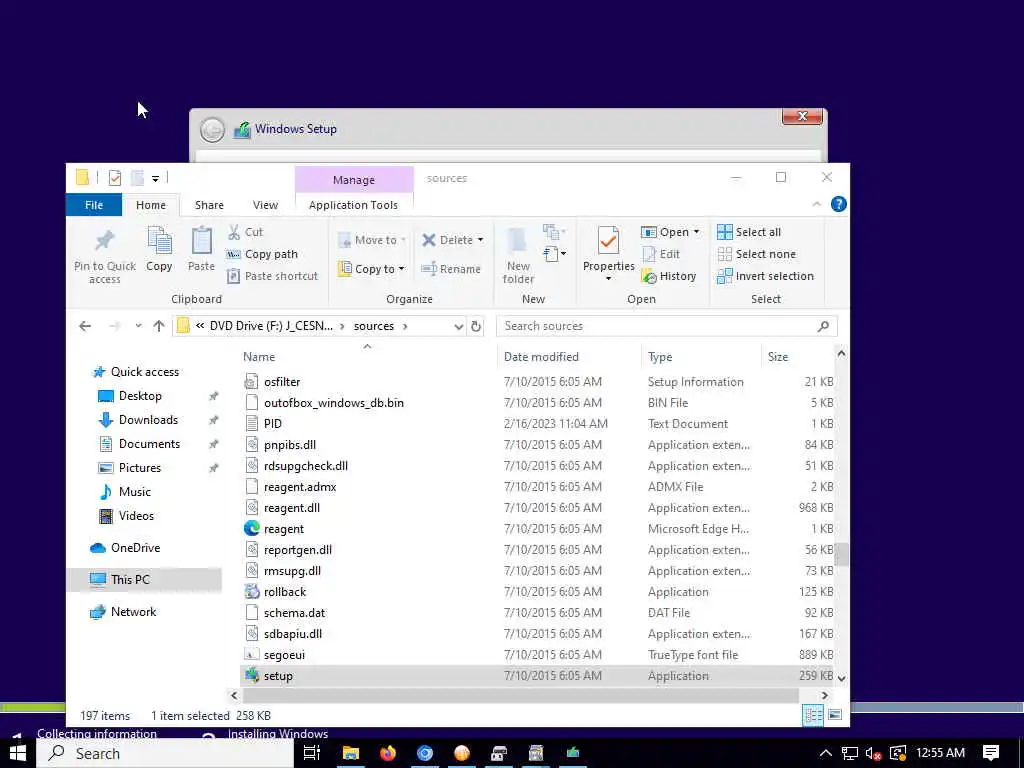1024x768 pixels.
Task: Select the PID text document
Action: [537, 424]
